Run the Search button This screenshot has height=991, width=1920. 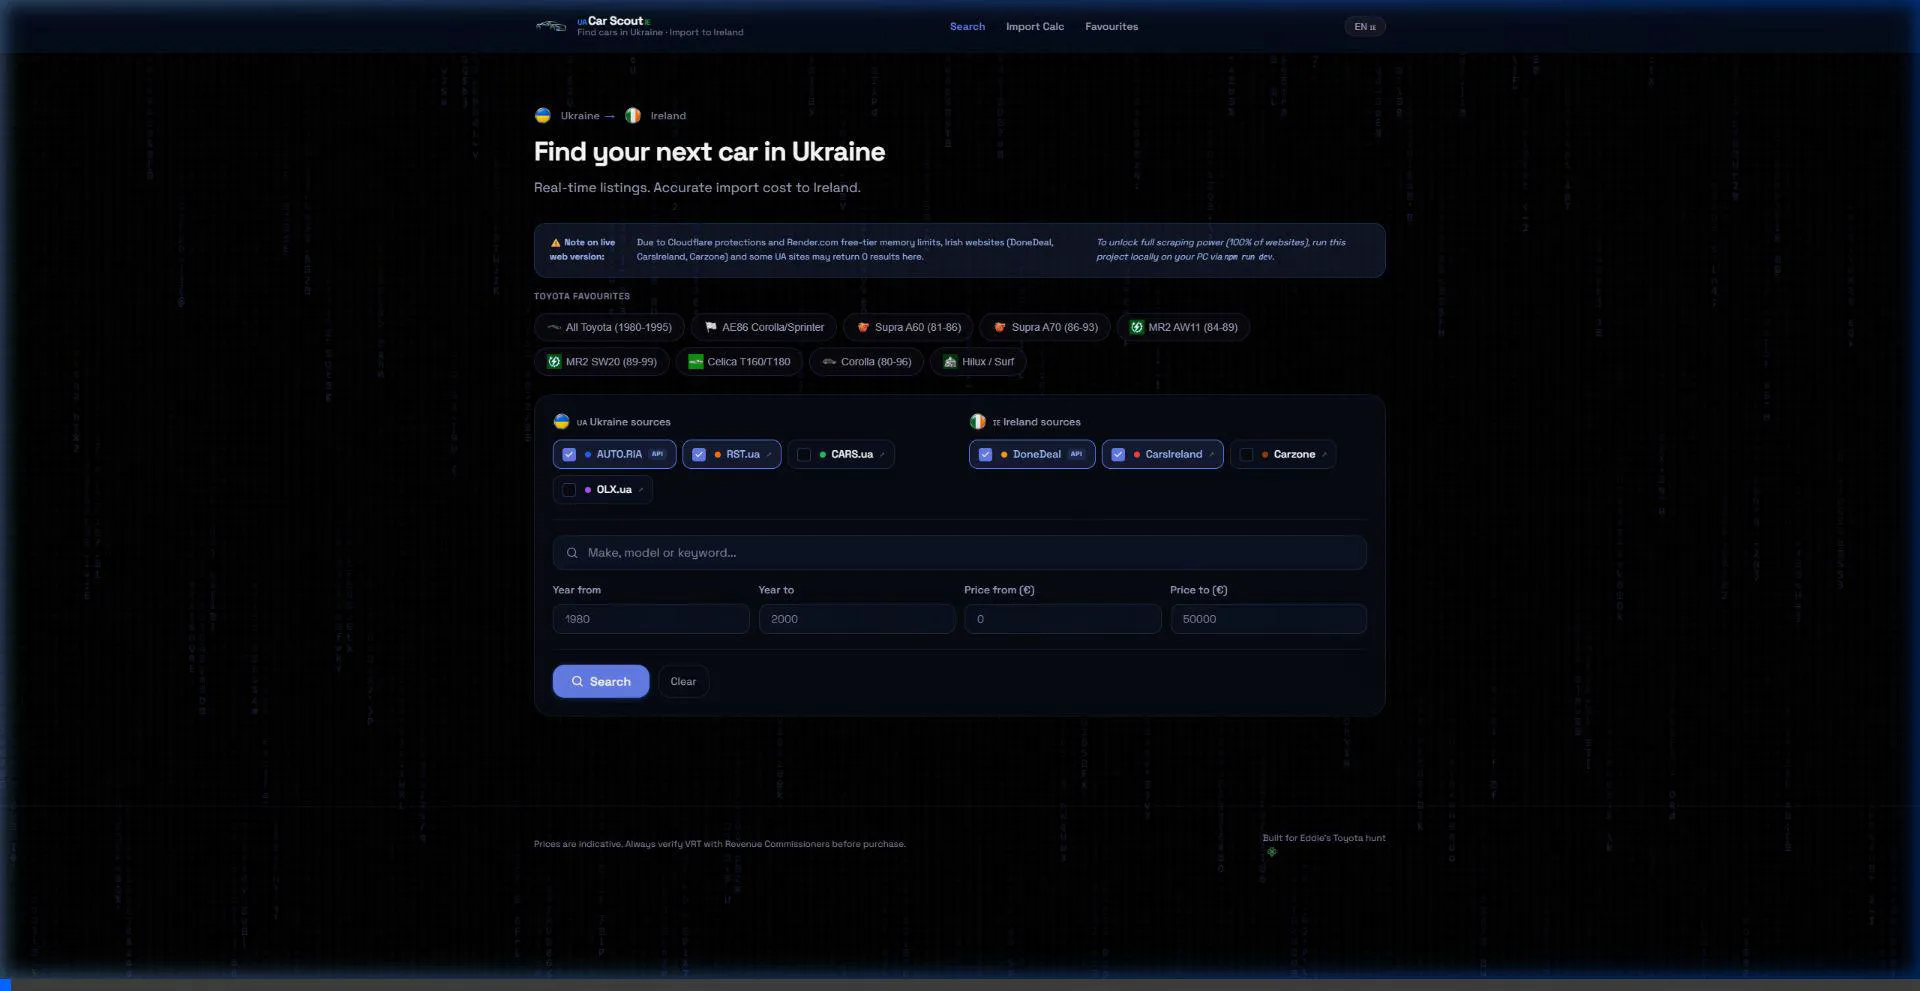pos(601,681)
